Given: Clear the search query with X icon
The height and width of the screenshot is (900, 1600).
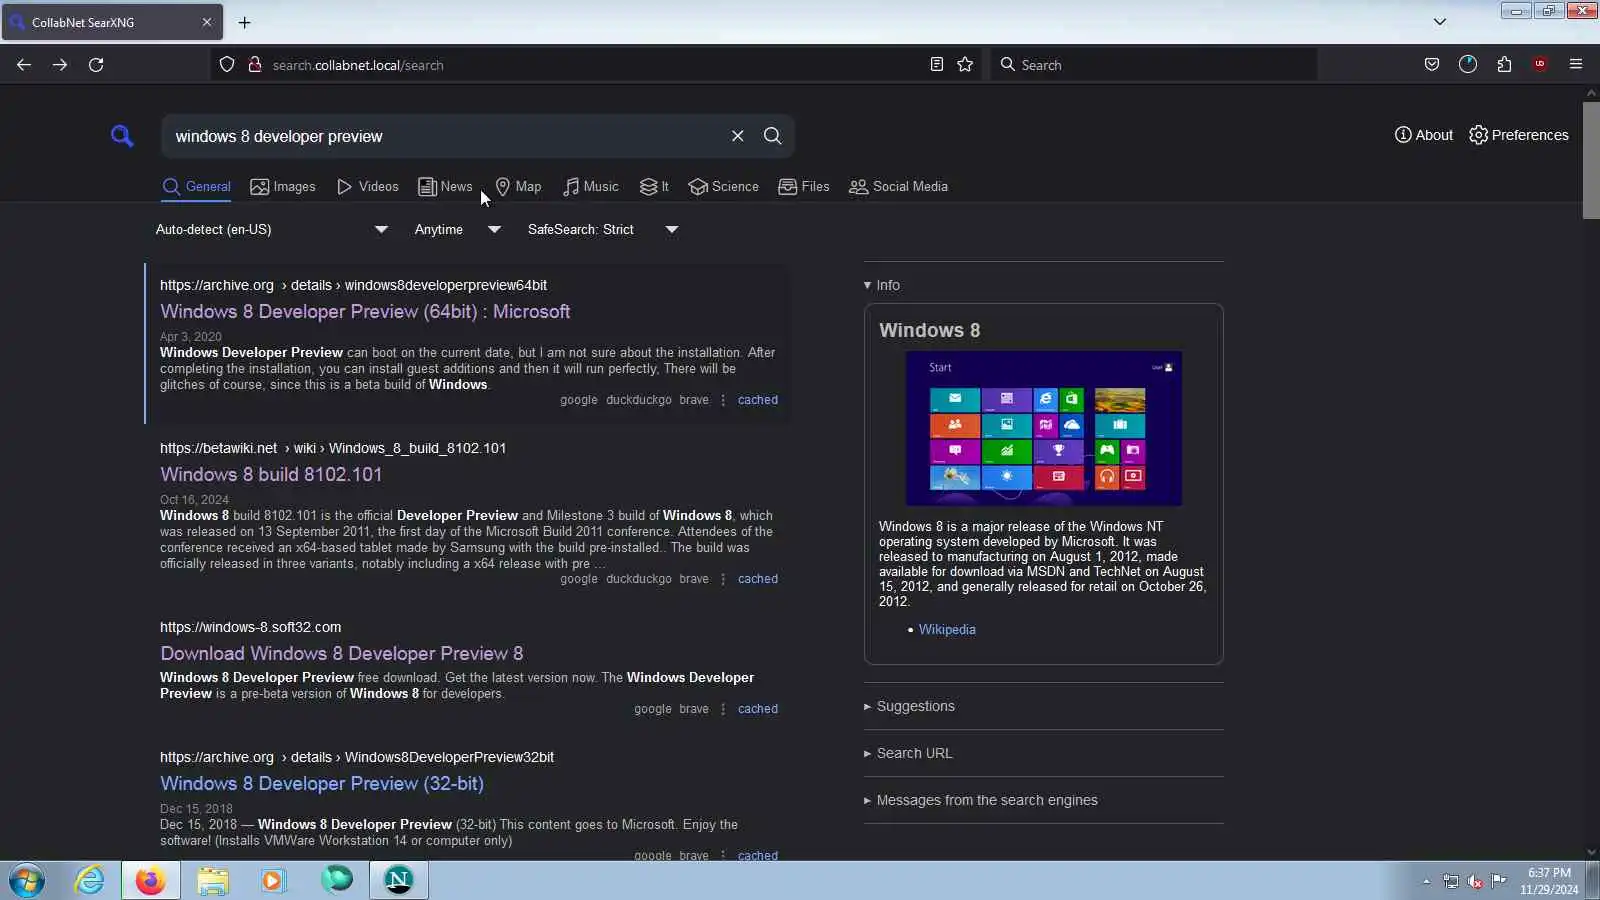Looking at the screenshot, I should tap(738, 136).
